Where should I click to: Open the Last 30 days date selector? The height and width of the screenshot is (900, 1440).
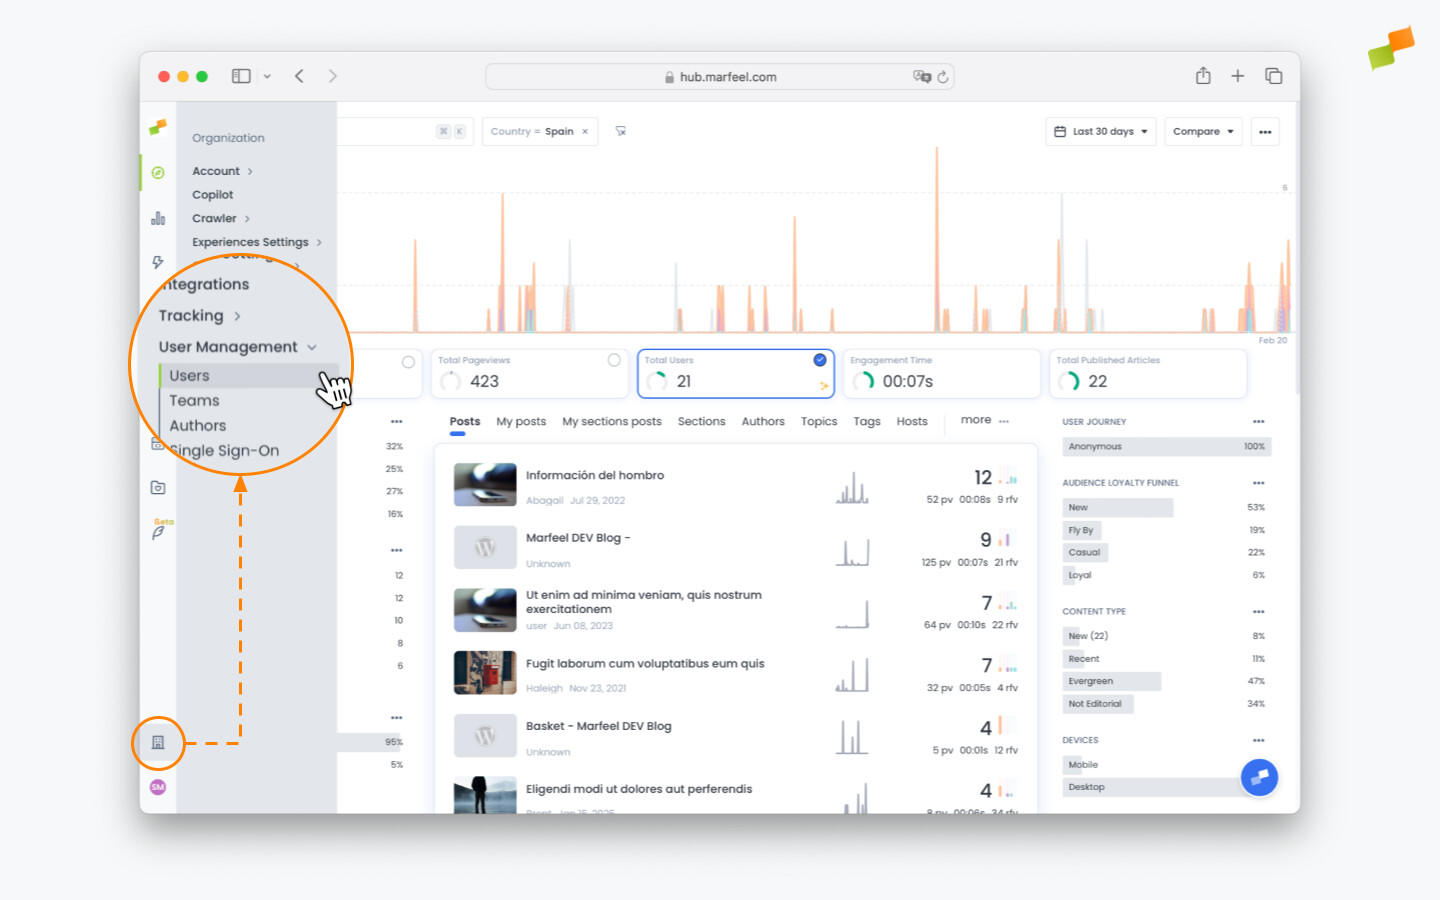tap(1100, 131)
